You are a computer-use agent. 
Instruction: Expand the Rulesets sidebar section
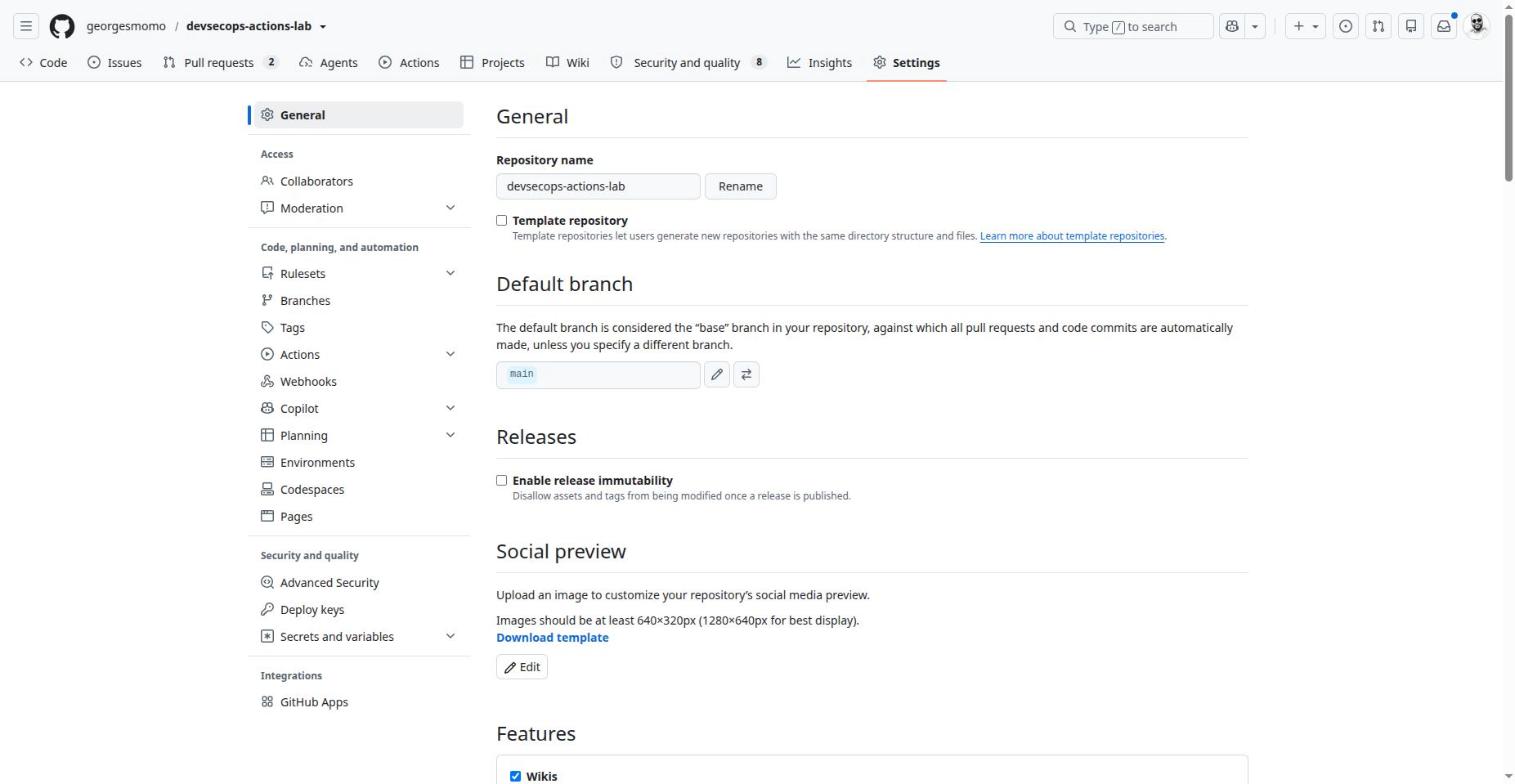tap(450, 273)
